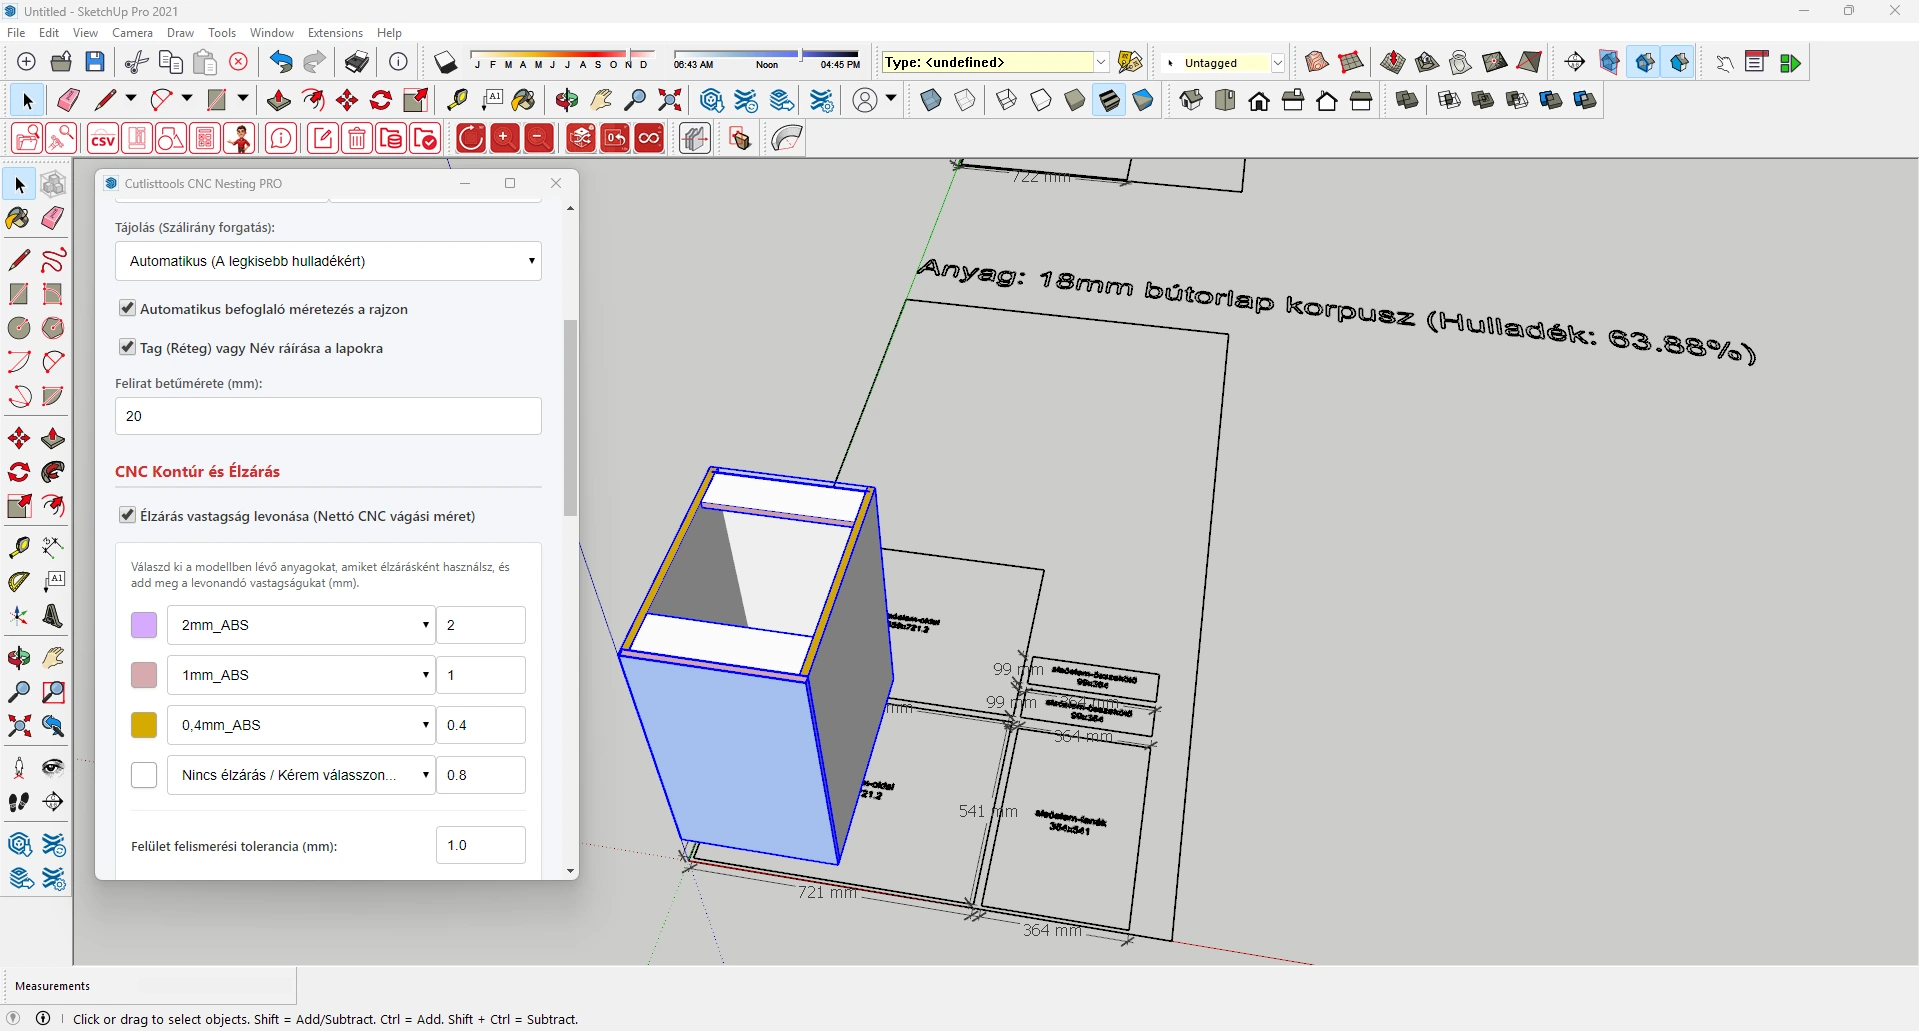Open the Extensions menu
Viewport: 1919px width, 1031px height.
click(335, 33)
